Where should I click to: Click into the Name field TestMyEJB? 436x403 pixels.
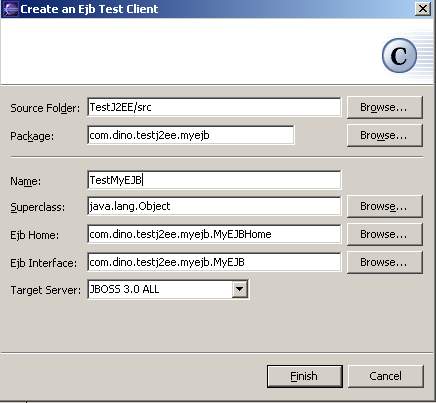[214, 180]
